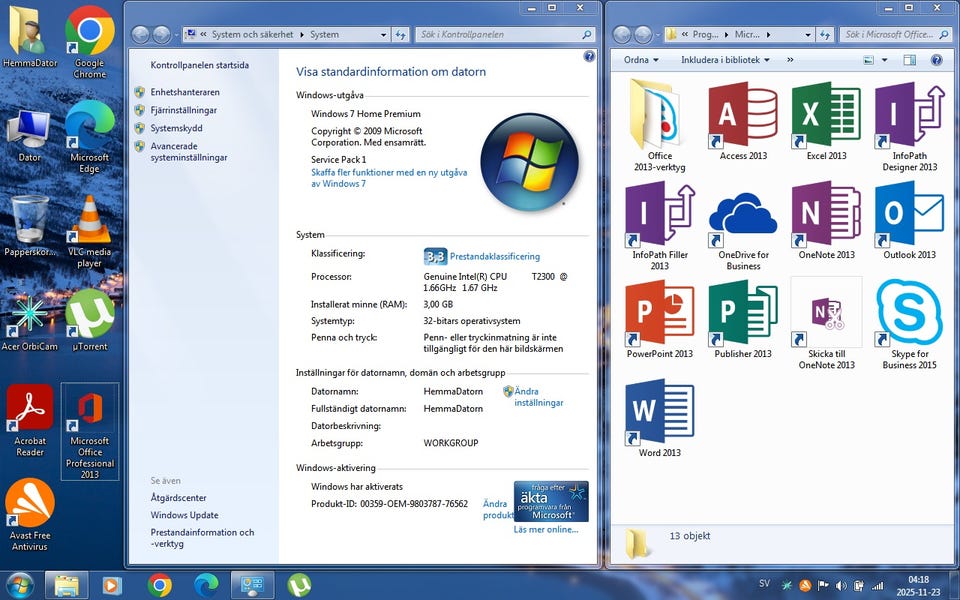This screenshot has width=960, height=600.
Task: Open the view options dropdown arrow
Action: pyautogui.click(x=884, y=60)
